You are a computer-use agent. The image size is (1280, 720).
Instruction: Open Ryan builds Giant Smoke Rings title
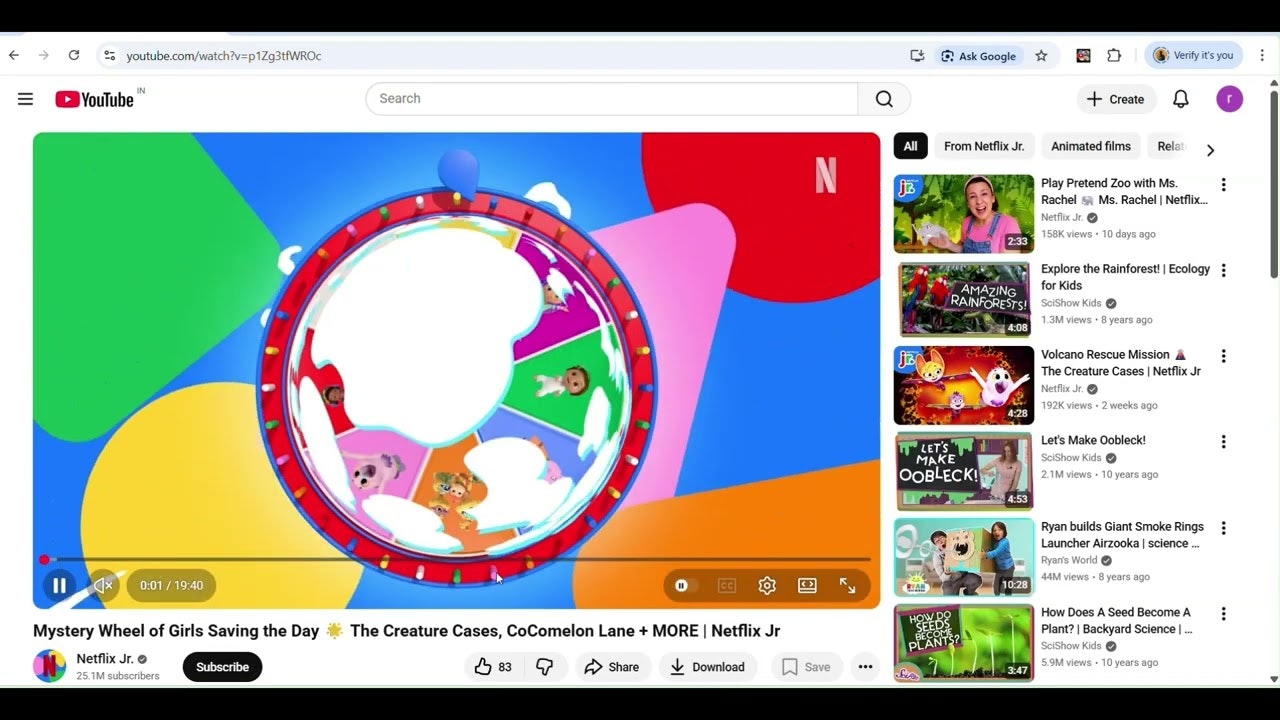[x=1122, y=535]
